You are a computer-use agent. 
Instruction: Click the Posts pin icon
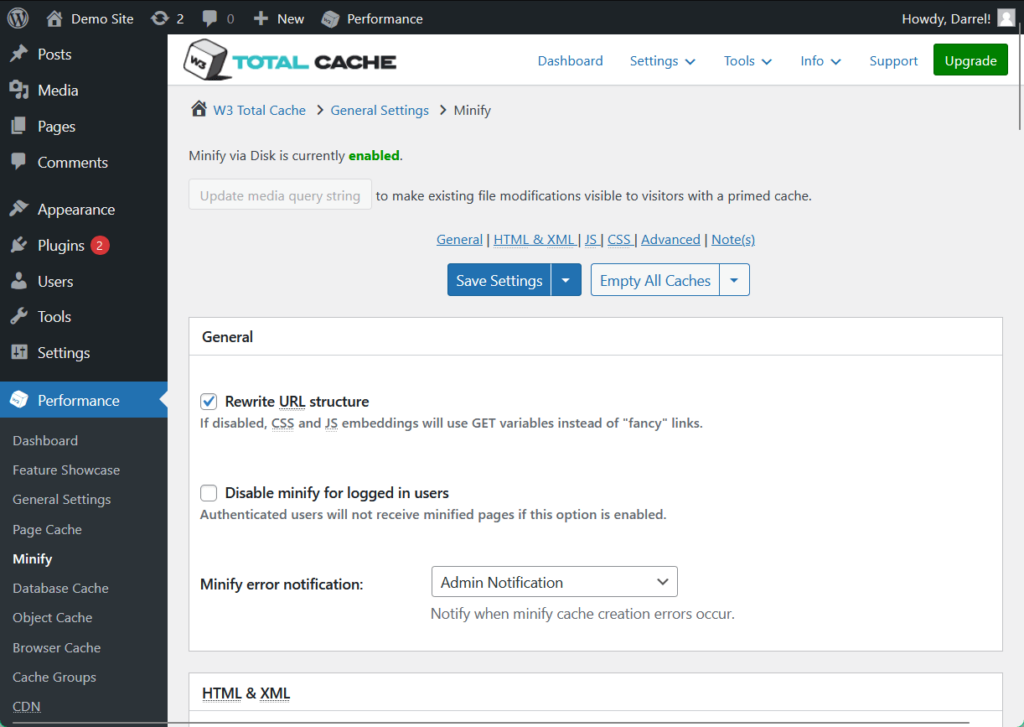click(19, 54)
